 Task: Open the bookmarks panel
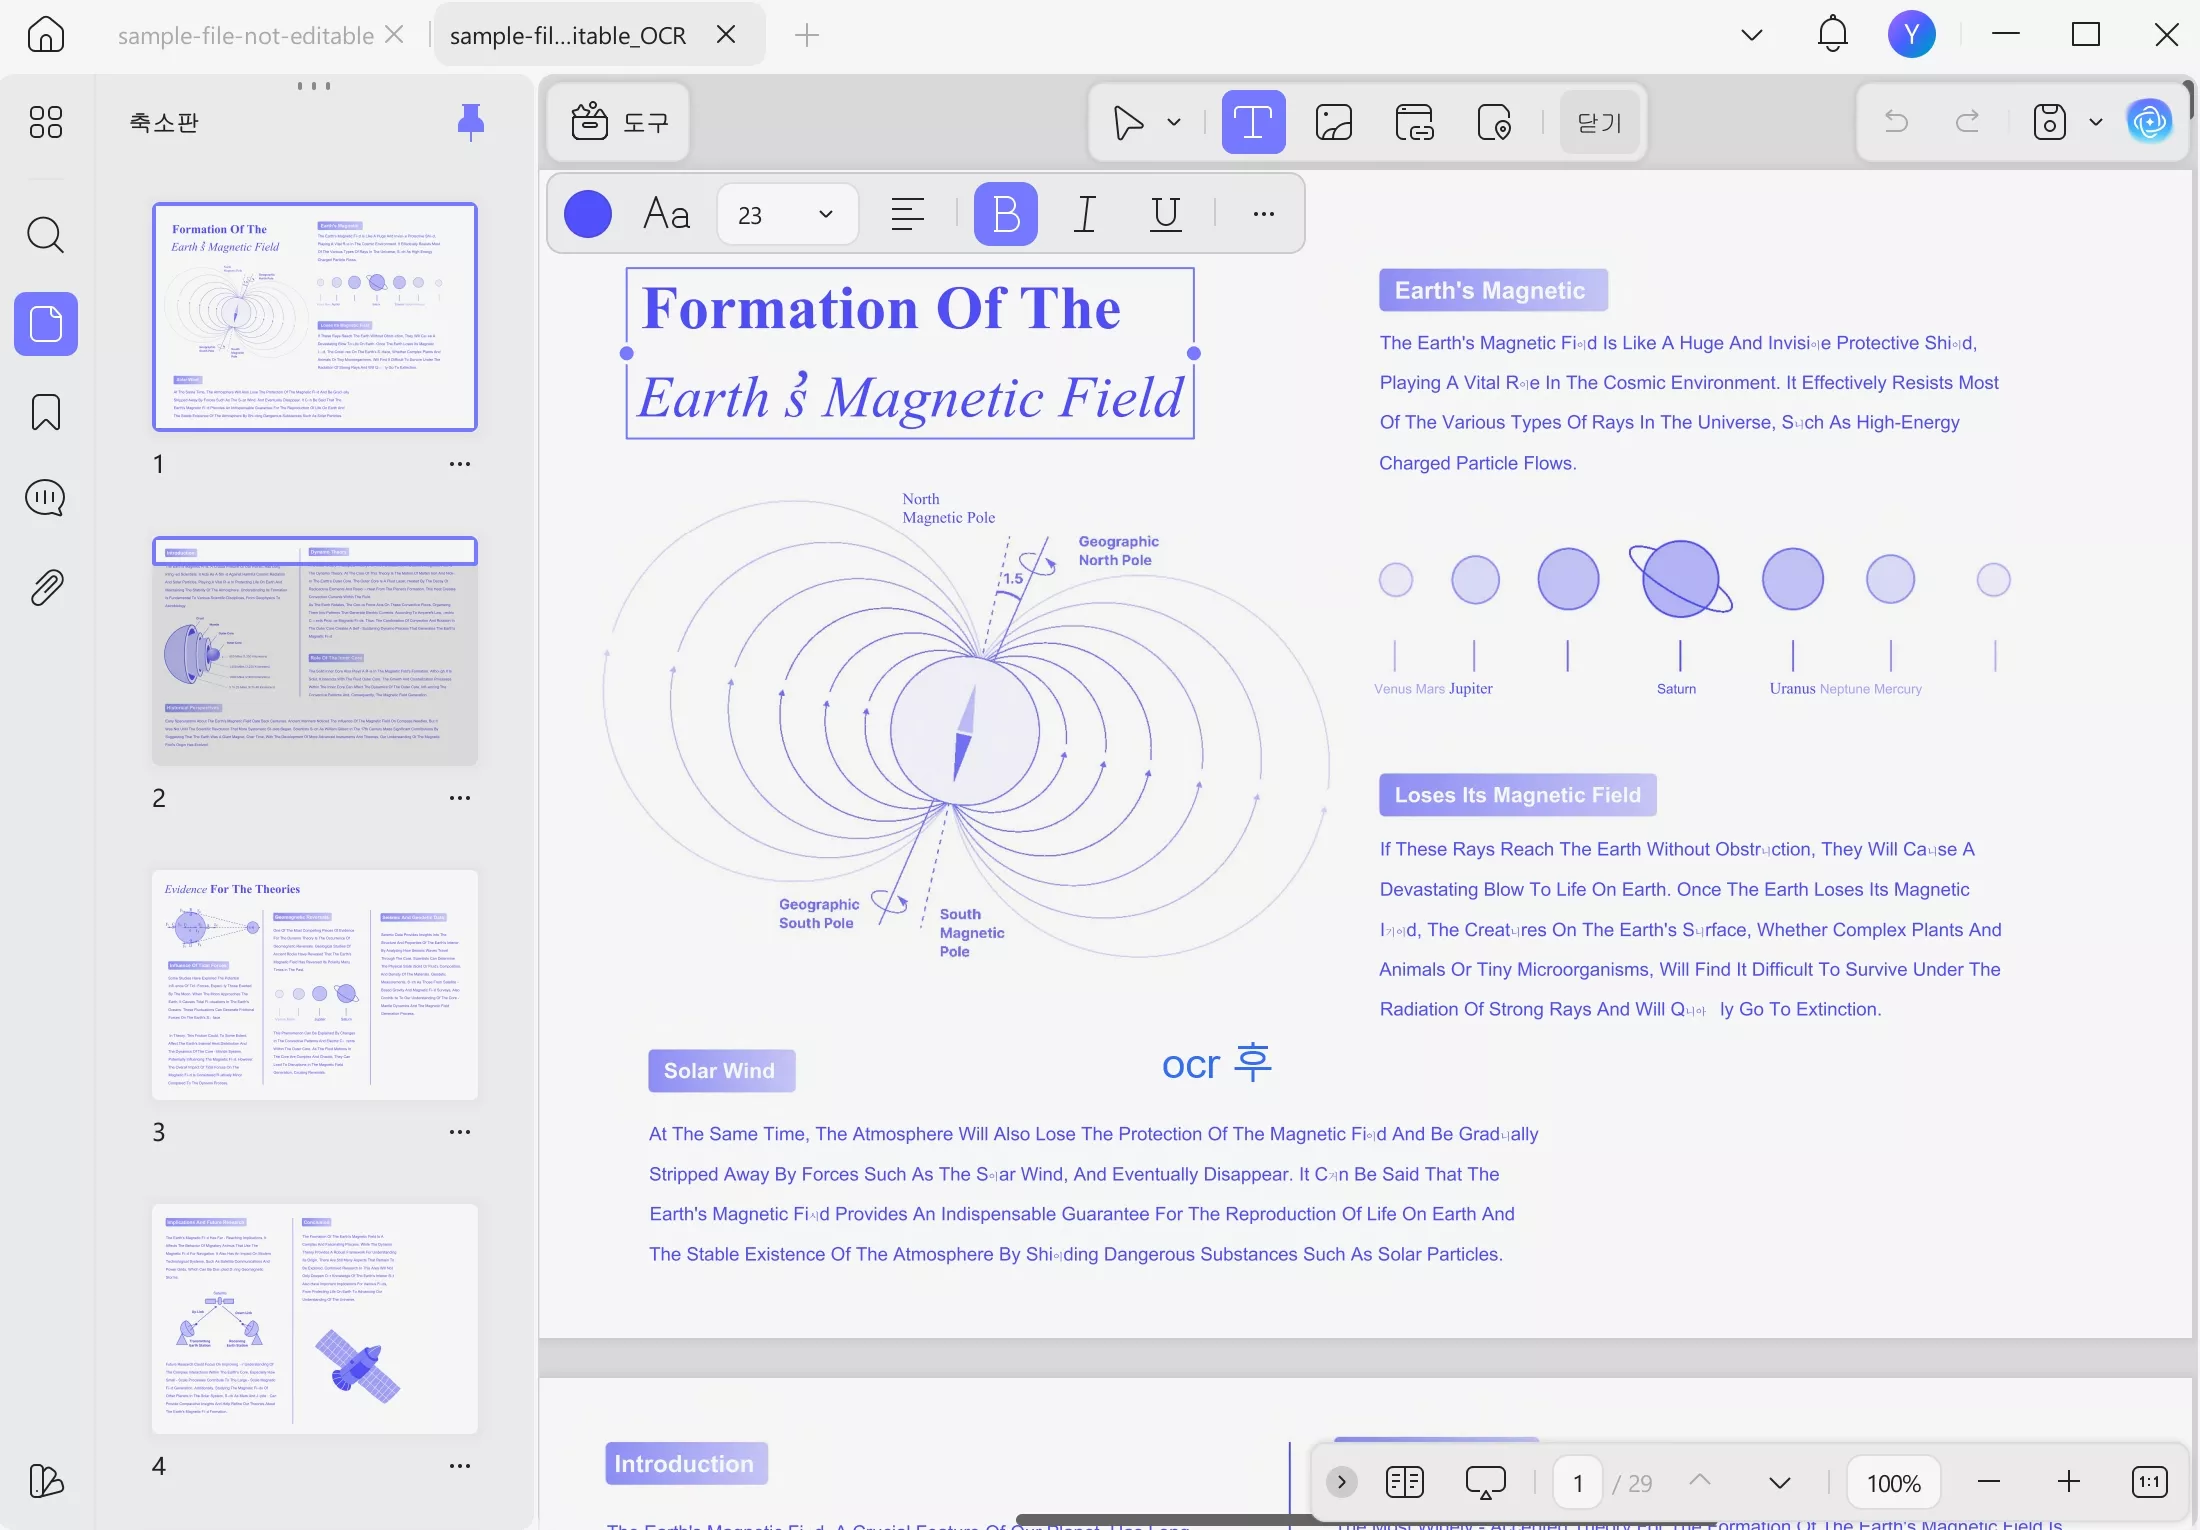point(46,412)
